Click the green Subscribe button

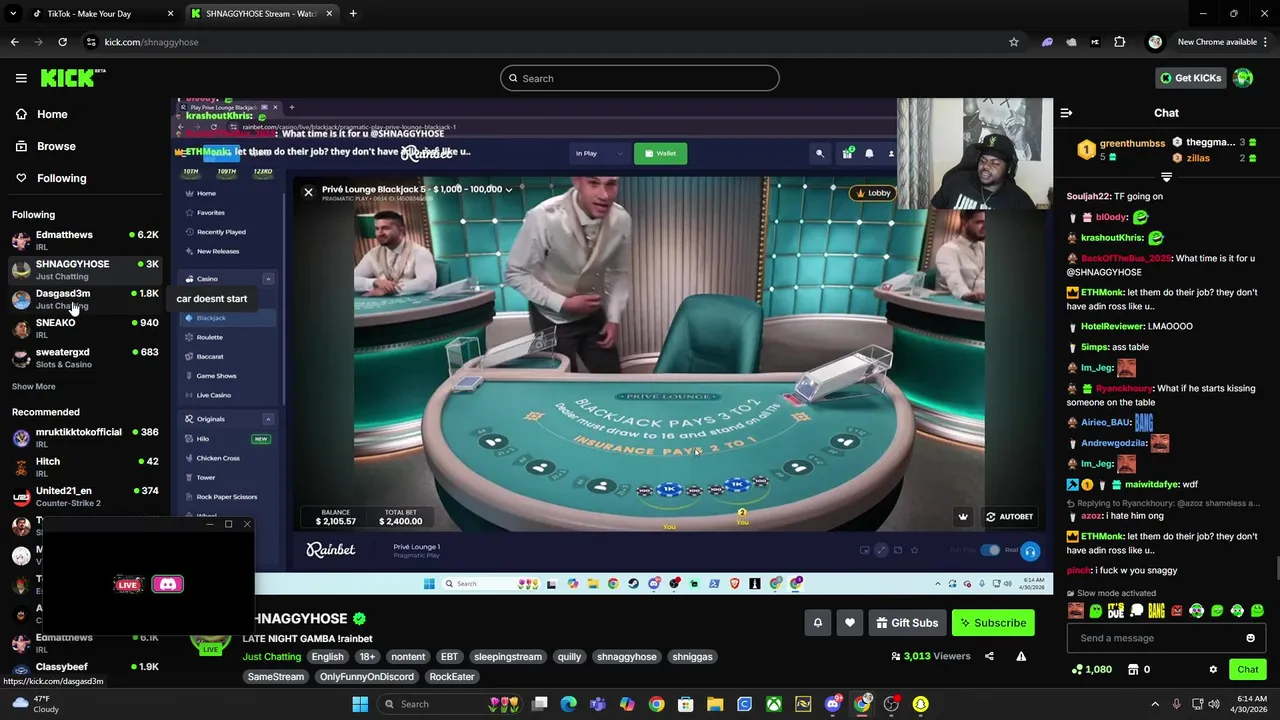click(x=993, y=623)
